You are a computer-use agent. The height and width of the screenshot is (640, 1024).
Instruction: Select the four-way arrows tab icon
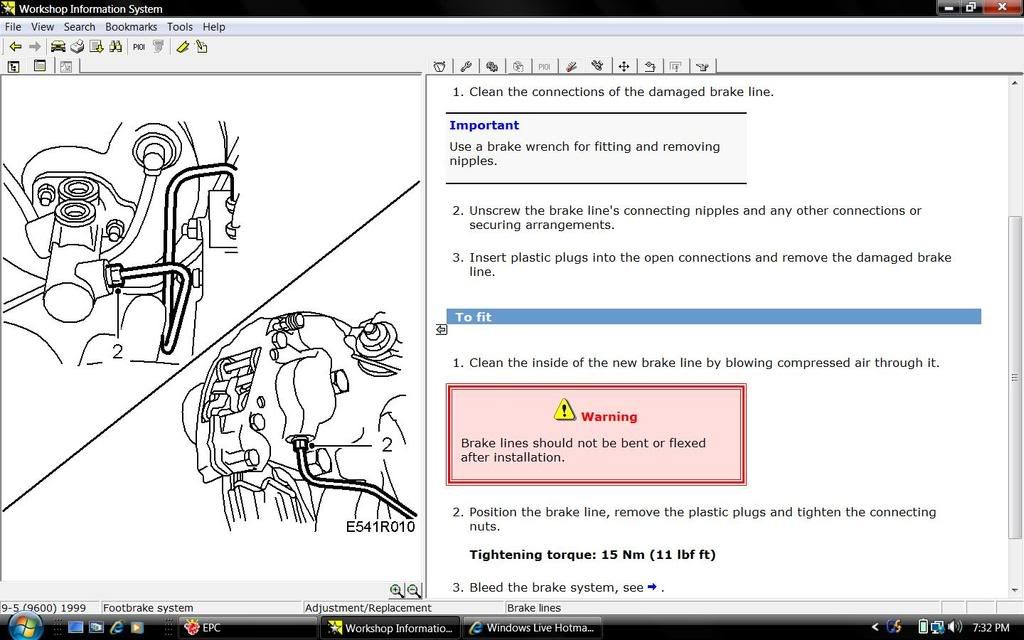623,67
